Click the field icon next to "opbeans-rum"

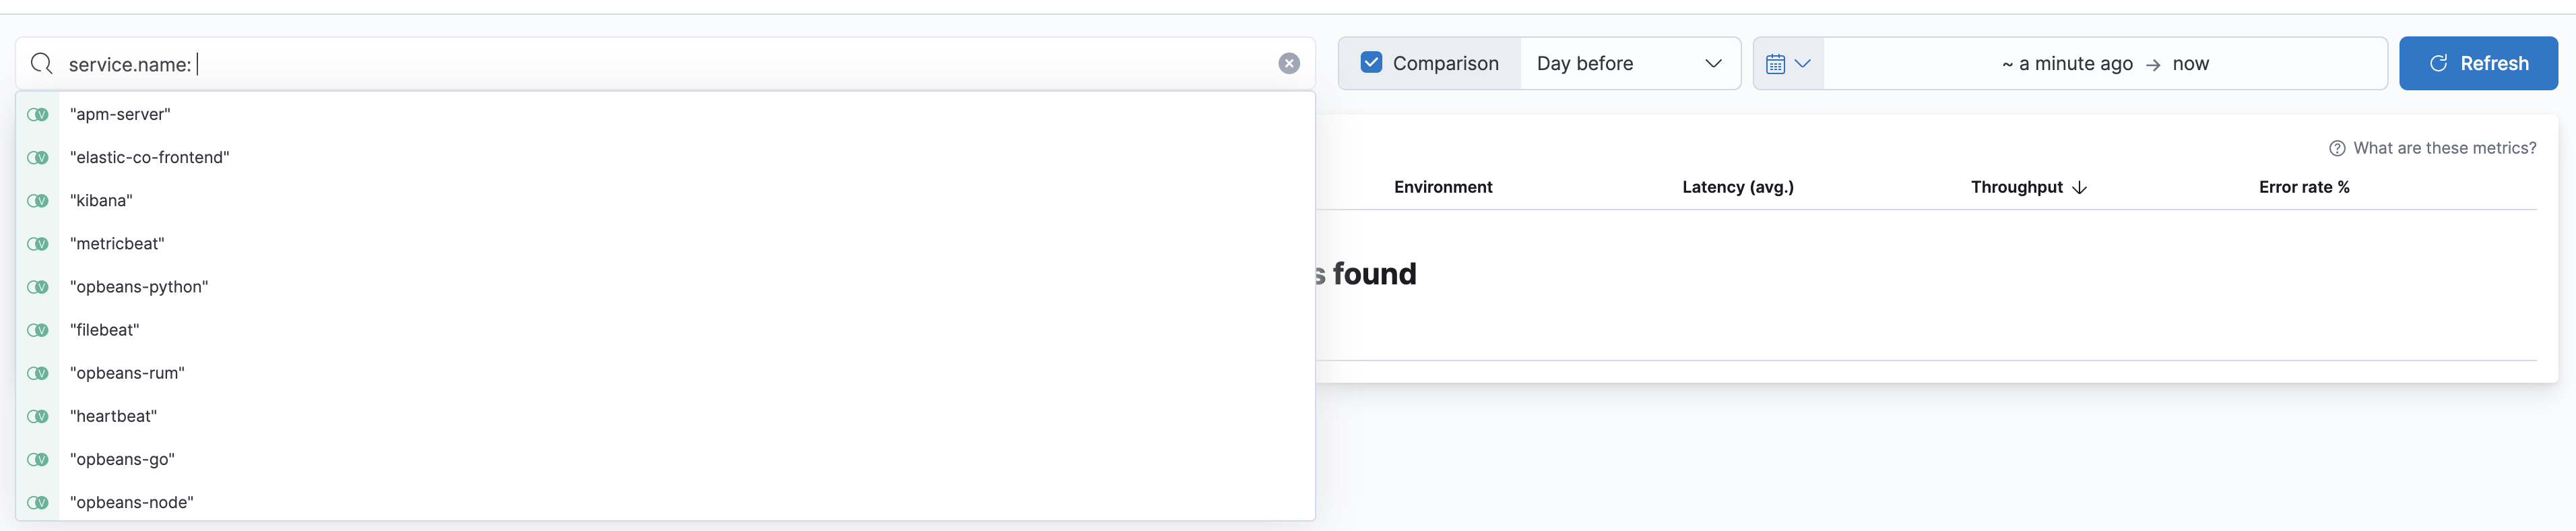pos(37,373)
